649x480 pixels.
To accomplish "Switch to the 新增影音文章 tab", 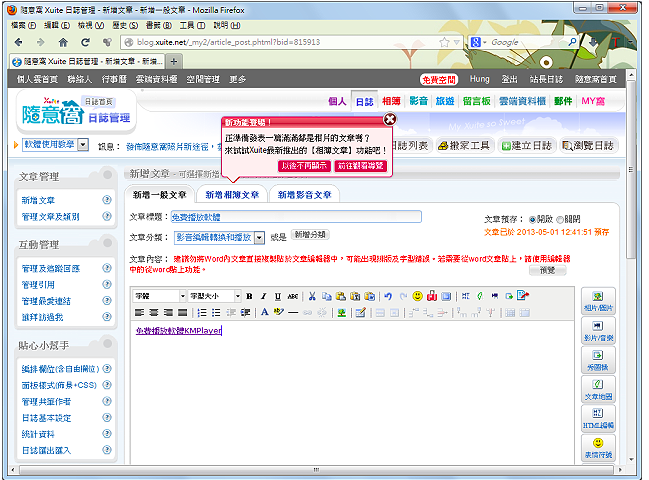I will click(304, 194).
